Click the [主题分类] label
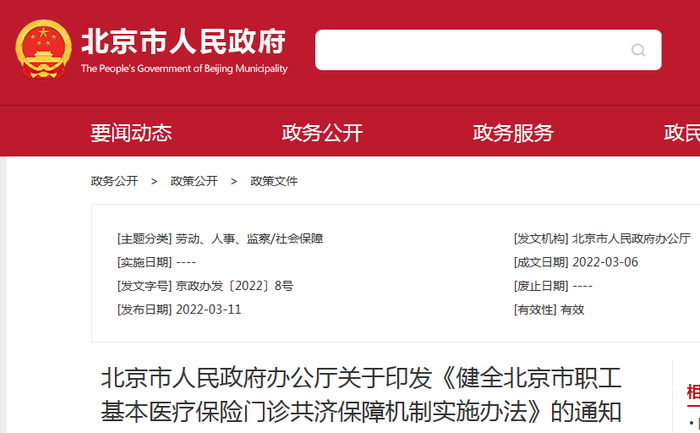Image resolution: width=700 pixels, height=433 pixels. coord(144,239)
